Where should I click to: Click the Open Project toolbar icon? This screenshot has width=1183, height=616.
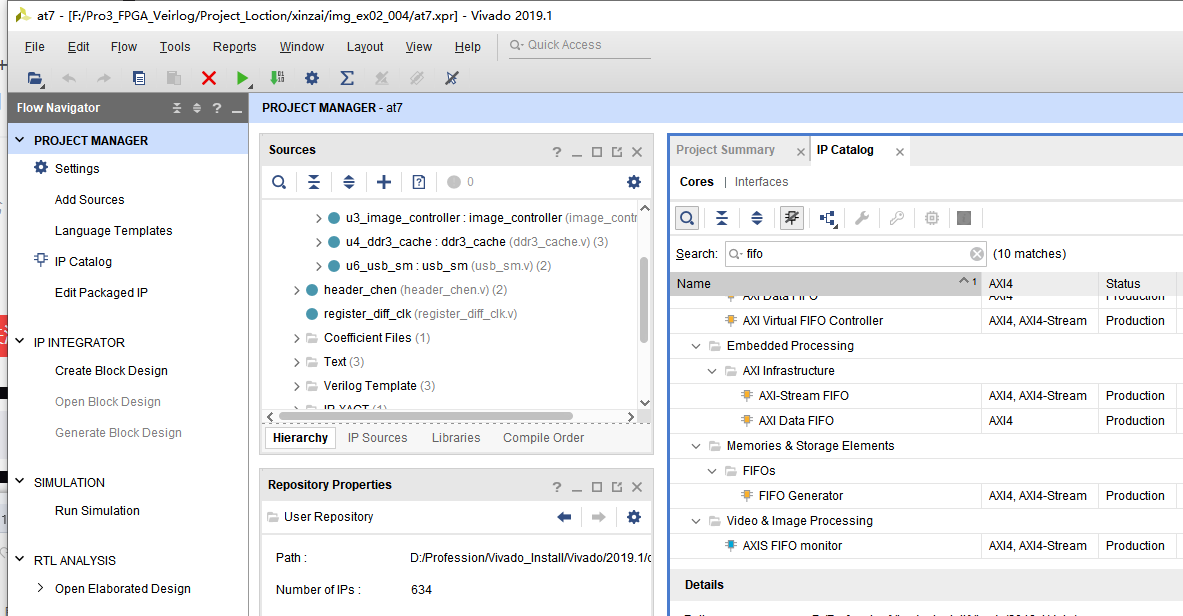tap(35, 78)
